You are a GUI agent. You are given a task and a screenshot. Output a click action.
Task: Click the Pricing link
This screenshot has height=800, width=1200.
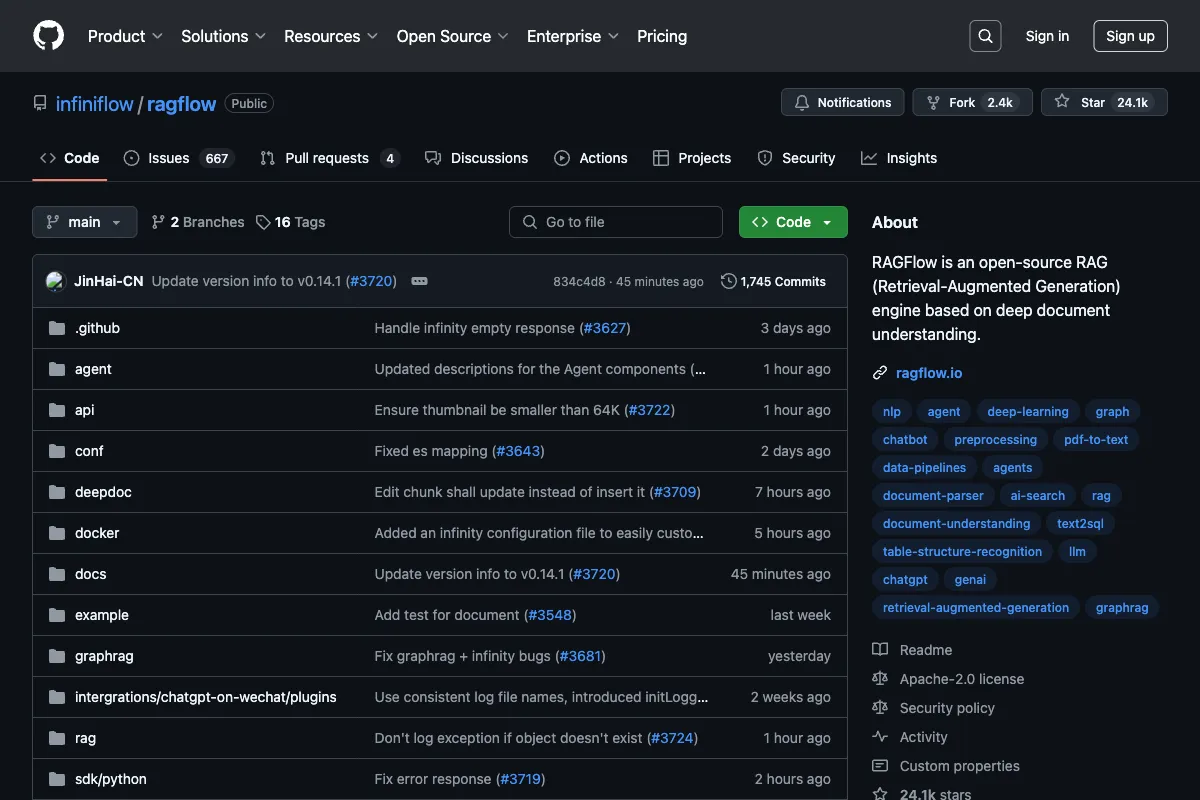(x=662, y=36)
